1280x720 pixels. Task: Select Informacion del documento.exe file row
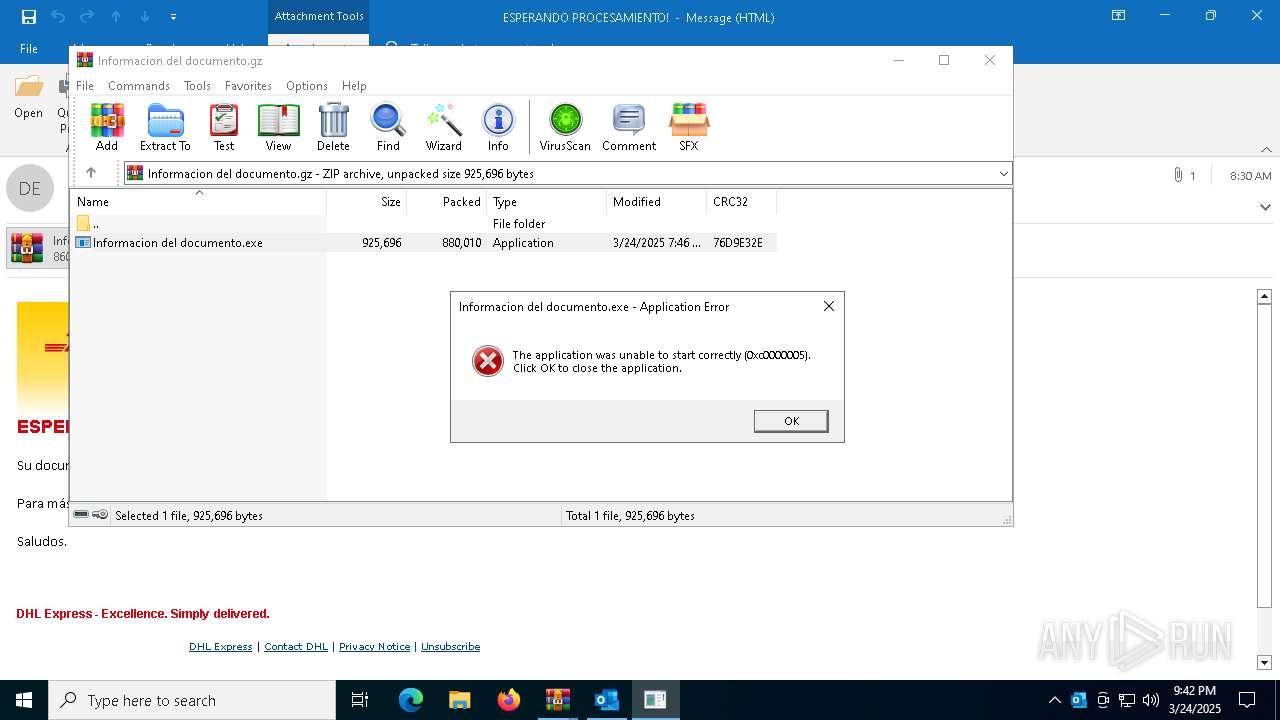point(424,242)
